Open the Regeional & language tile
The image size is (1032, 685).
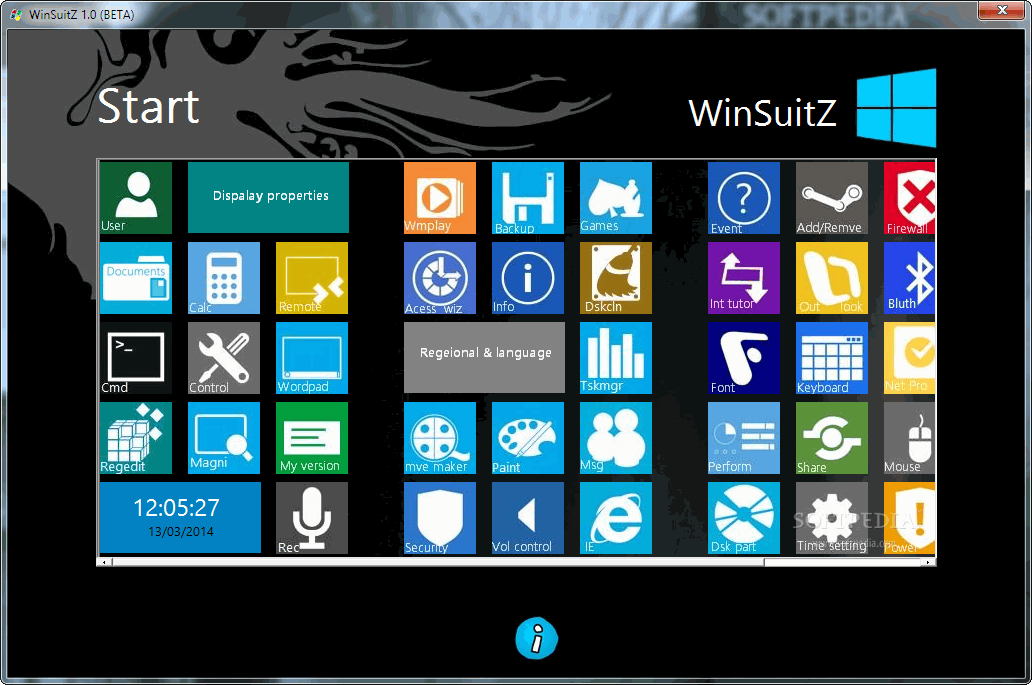coord(484,357)
